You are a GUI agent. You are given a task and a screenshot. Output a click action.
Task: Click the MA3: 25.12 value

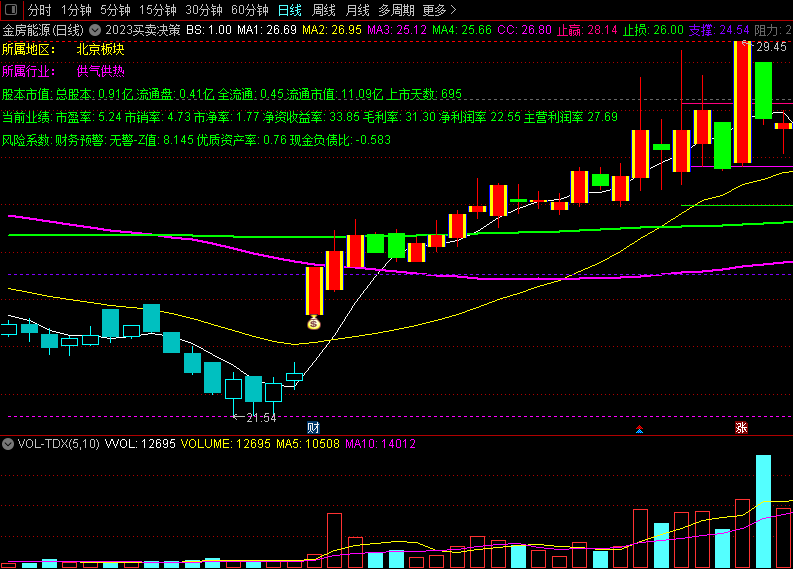tap(397, 30)
